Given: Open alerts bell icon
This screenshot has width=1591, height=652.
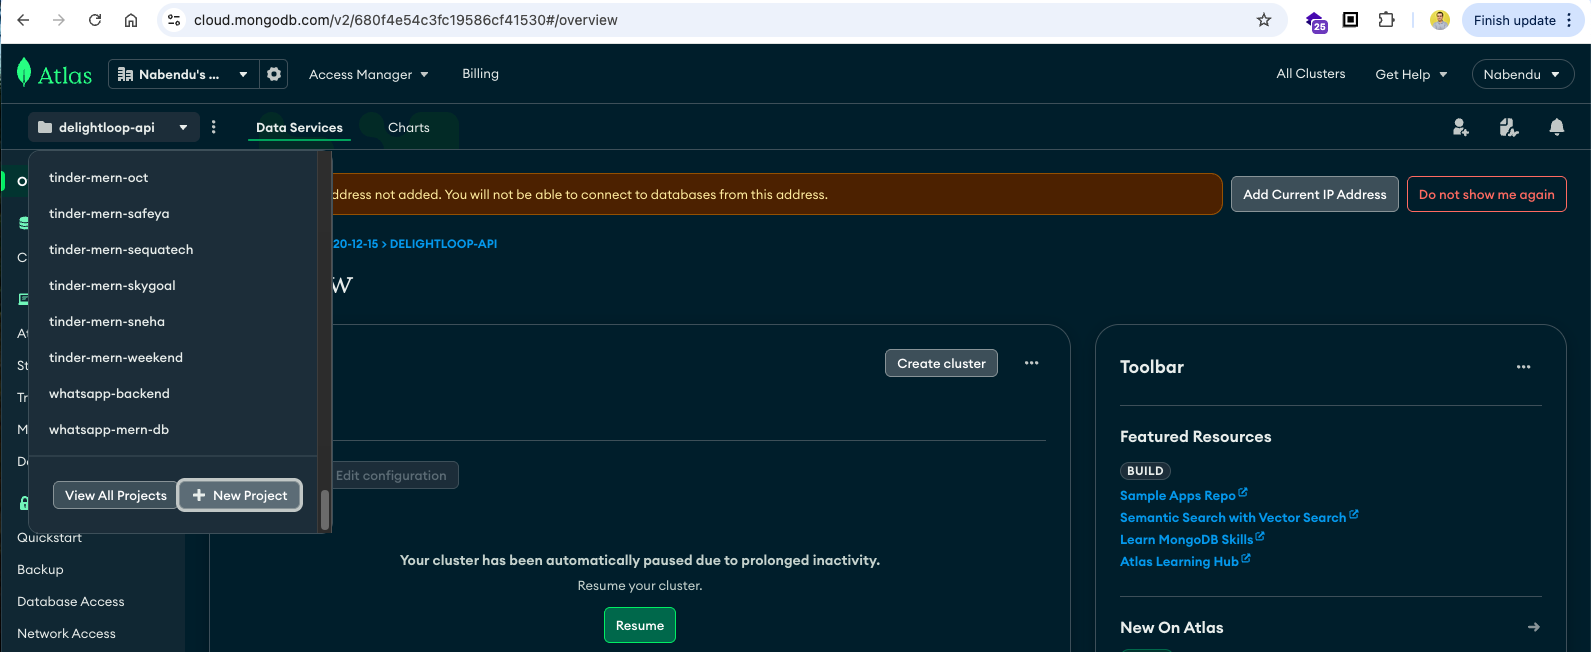Looking at the screenshot, I should [1557, 127].
